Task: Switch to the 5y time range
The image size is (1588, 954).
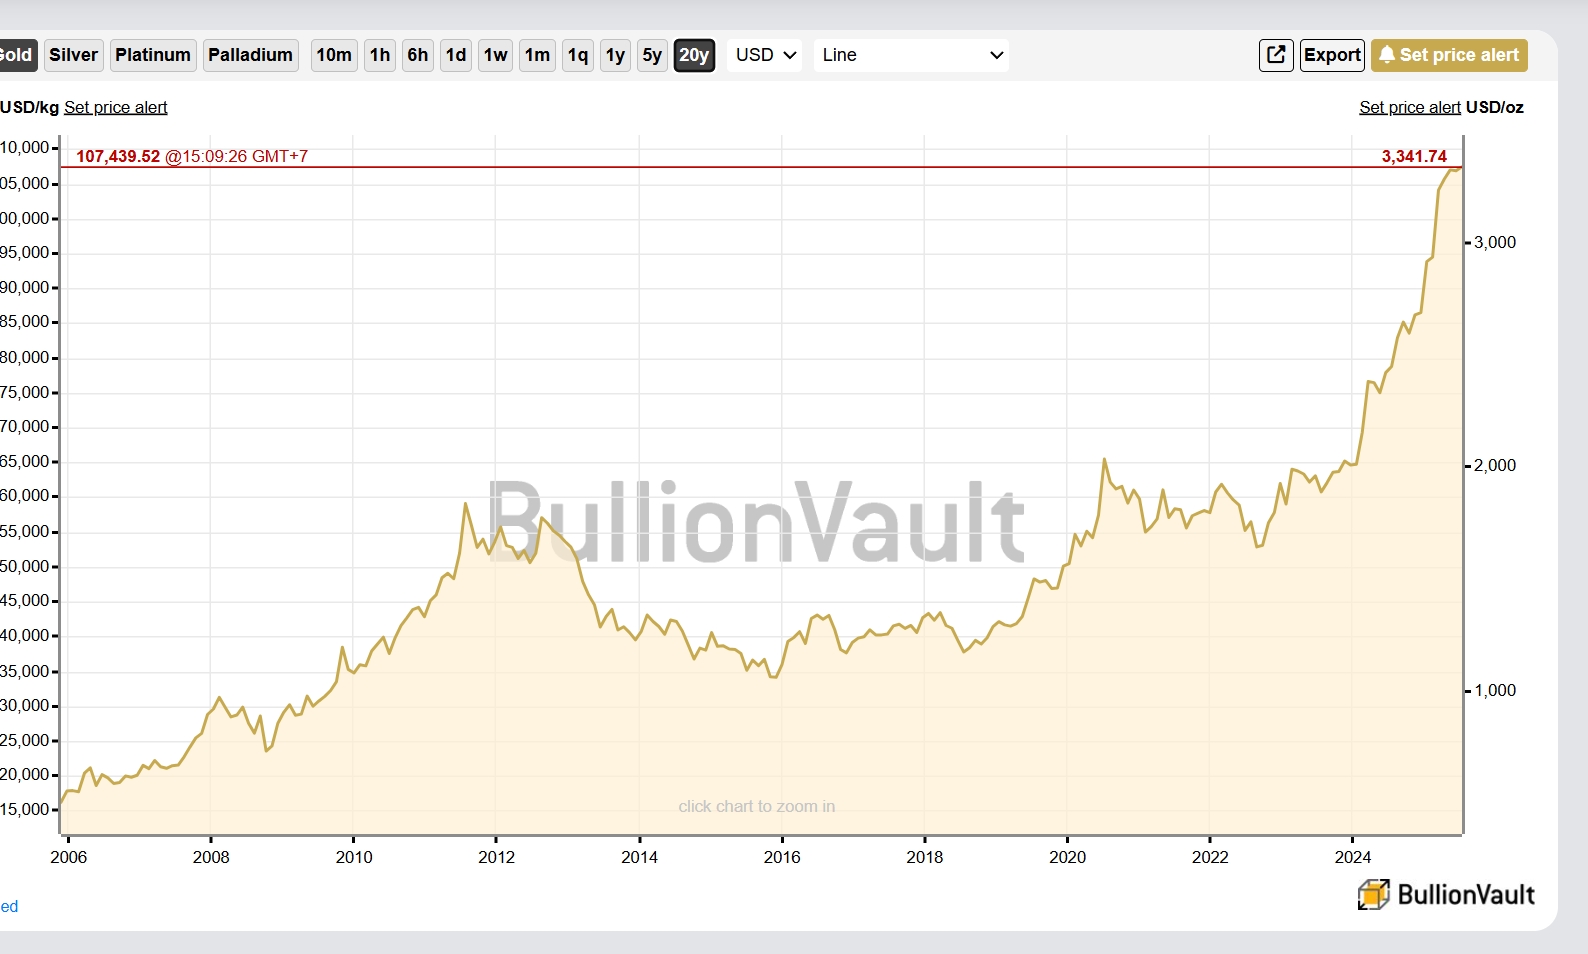Action: (652, 55)
